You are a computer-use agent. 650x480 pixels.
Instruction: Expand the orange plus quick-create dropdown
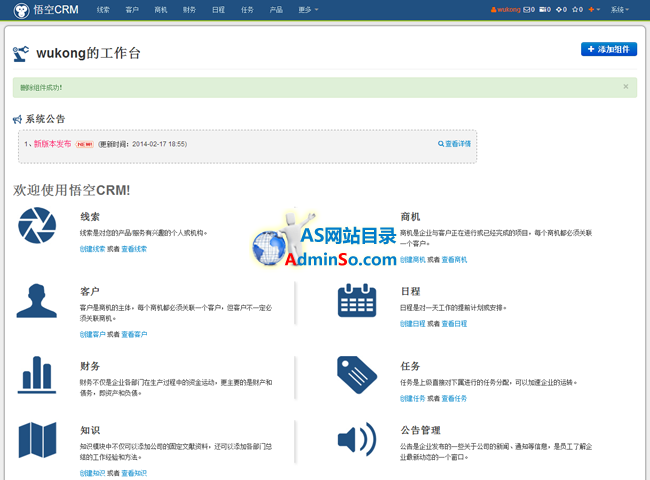point(594,10)
